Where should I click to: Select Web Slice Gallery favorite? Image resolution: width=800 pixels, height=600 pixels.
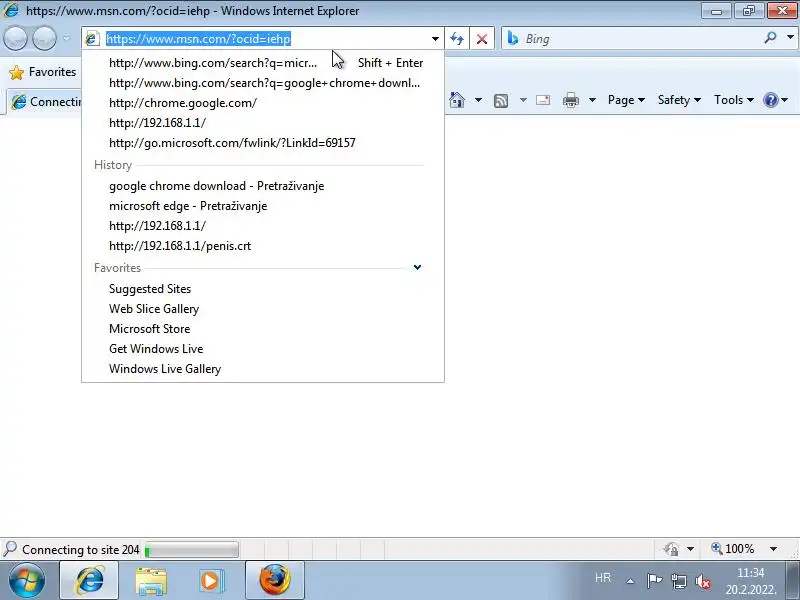click(x=263, y=309)
